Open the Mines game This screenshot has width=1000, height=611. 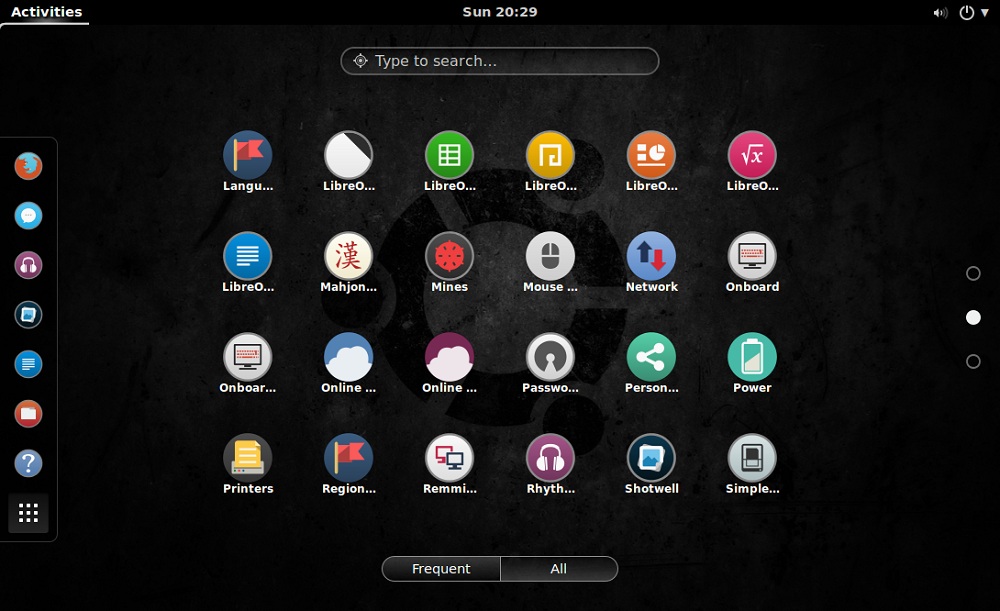click(x=449, y=256)
